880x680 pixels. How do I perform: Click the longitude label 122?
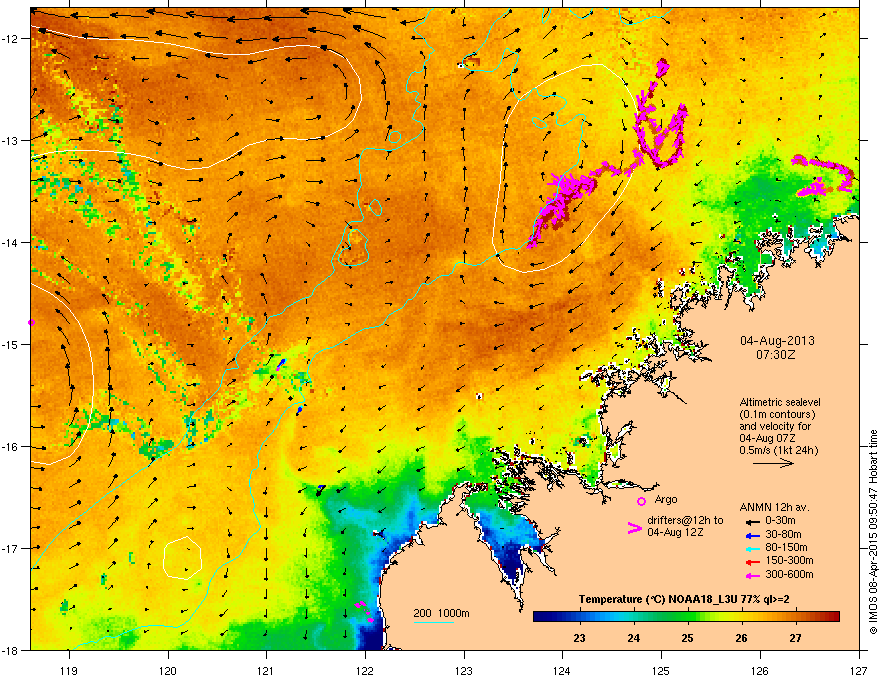[365, 671]
